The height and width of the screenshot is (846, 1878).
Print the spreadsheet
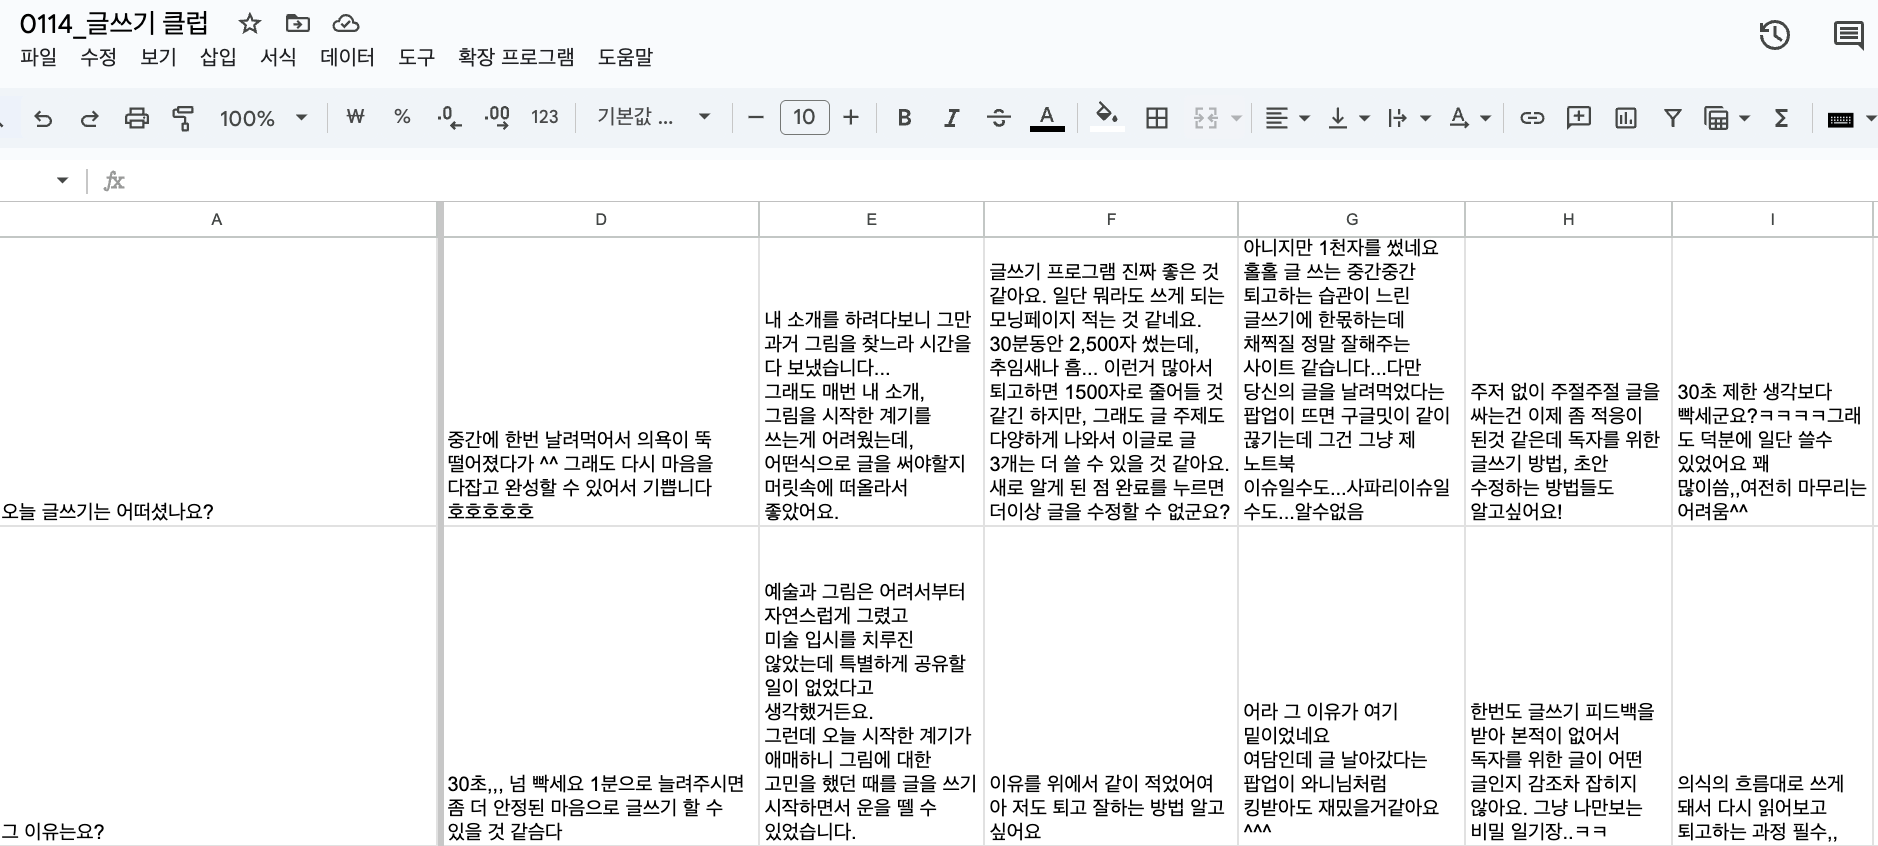point(136,118)
